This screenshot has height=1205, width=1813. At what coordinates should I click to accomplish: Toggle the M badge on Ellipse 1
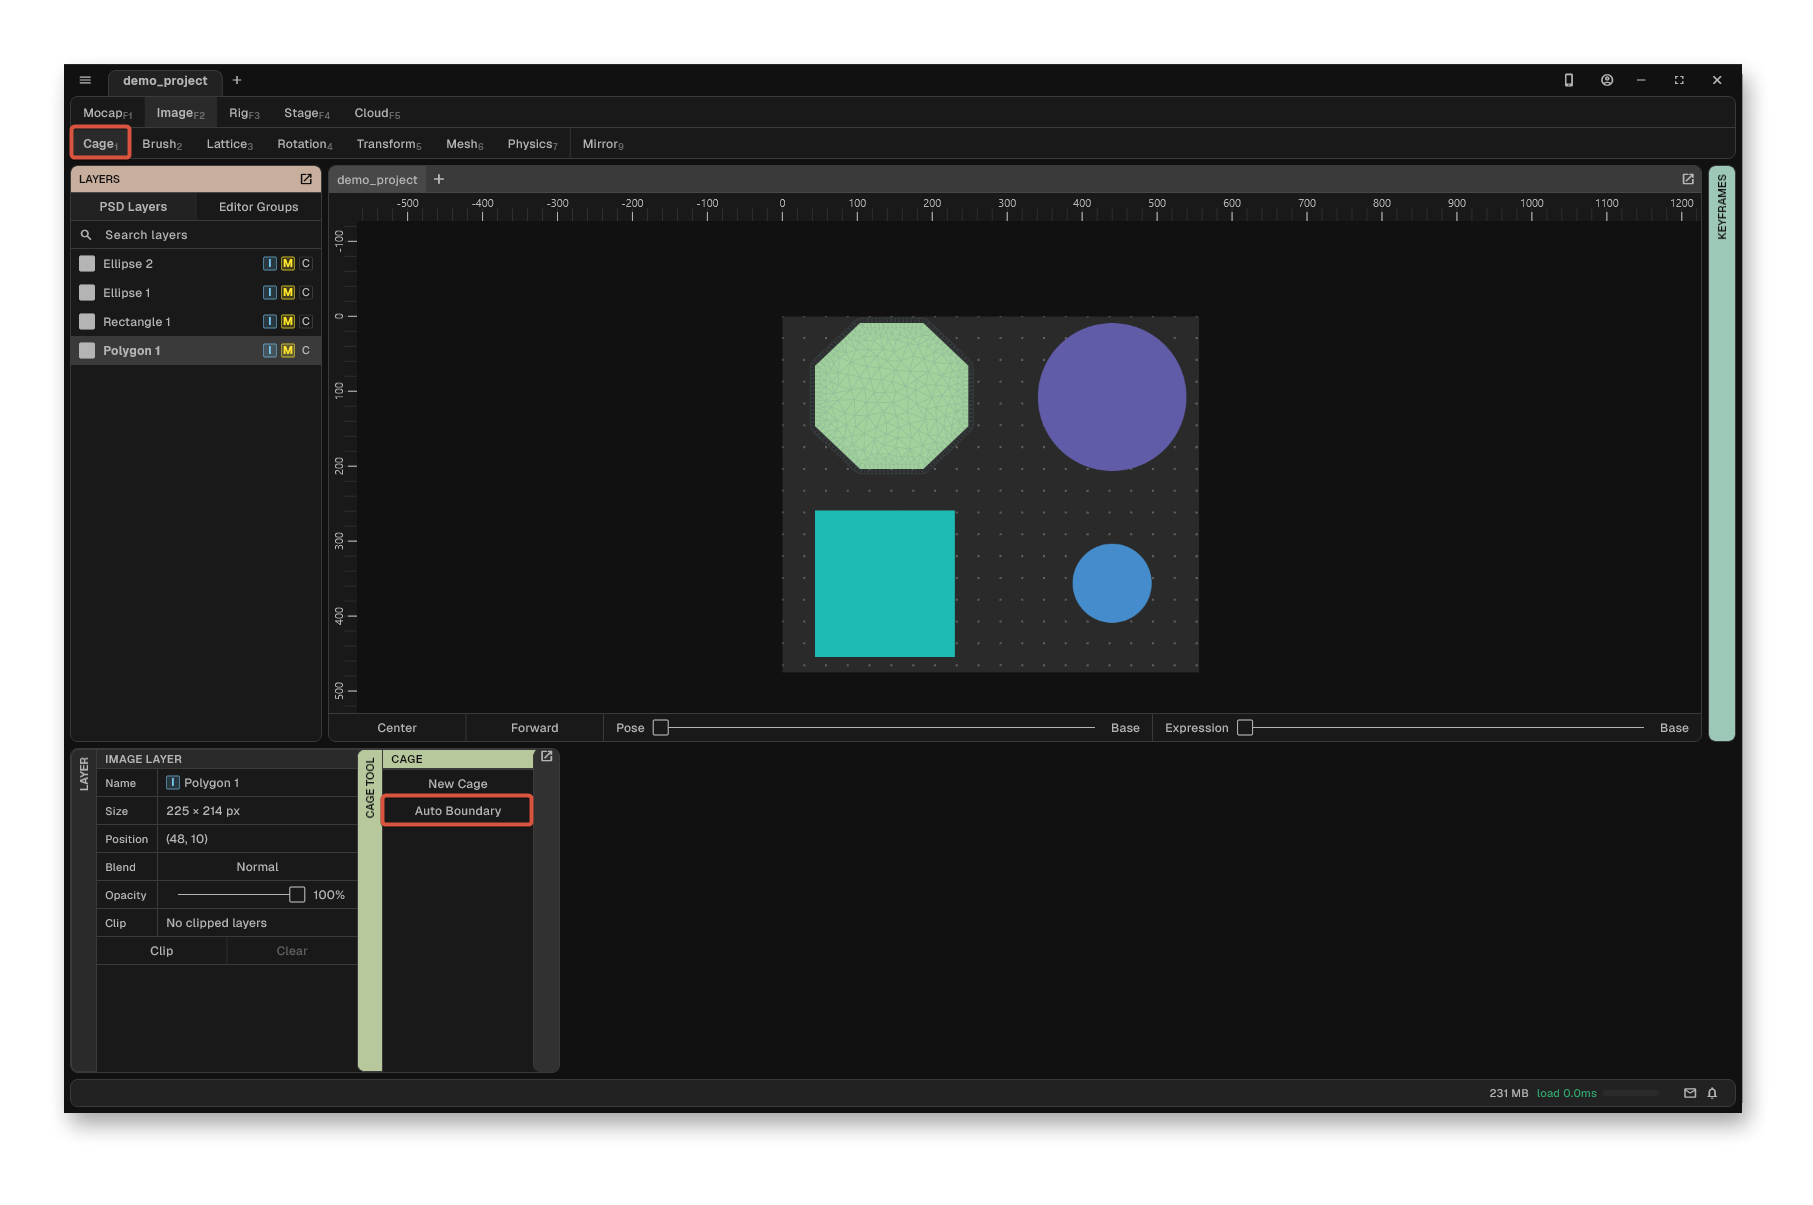[288, 293]
